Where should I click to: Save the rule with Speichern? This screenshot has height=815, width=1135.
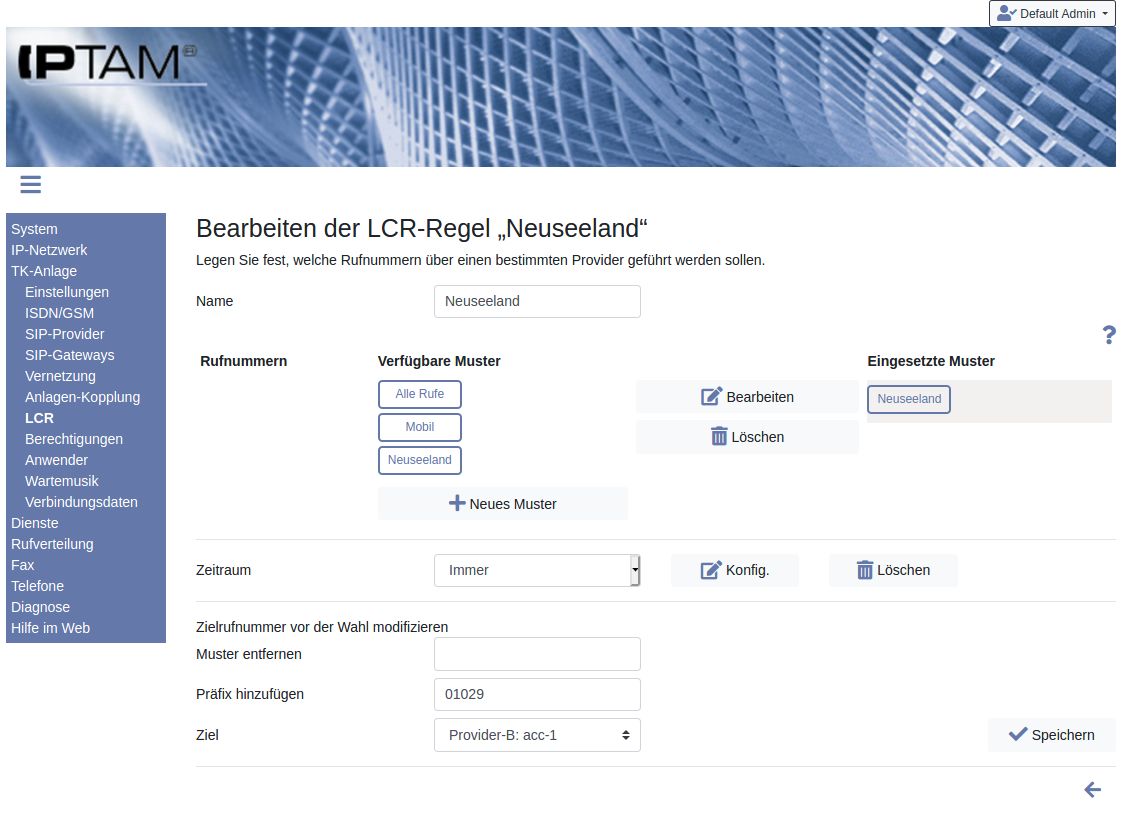1051,735
